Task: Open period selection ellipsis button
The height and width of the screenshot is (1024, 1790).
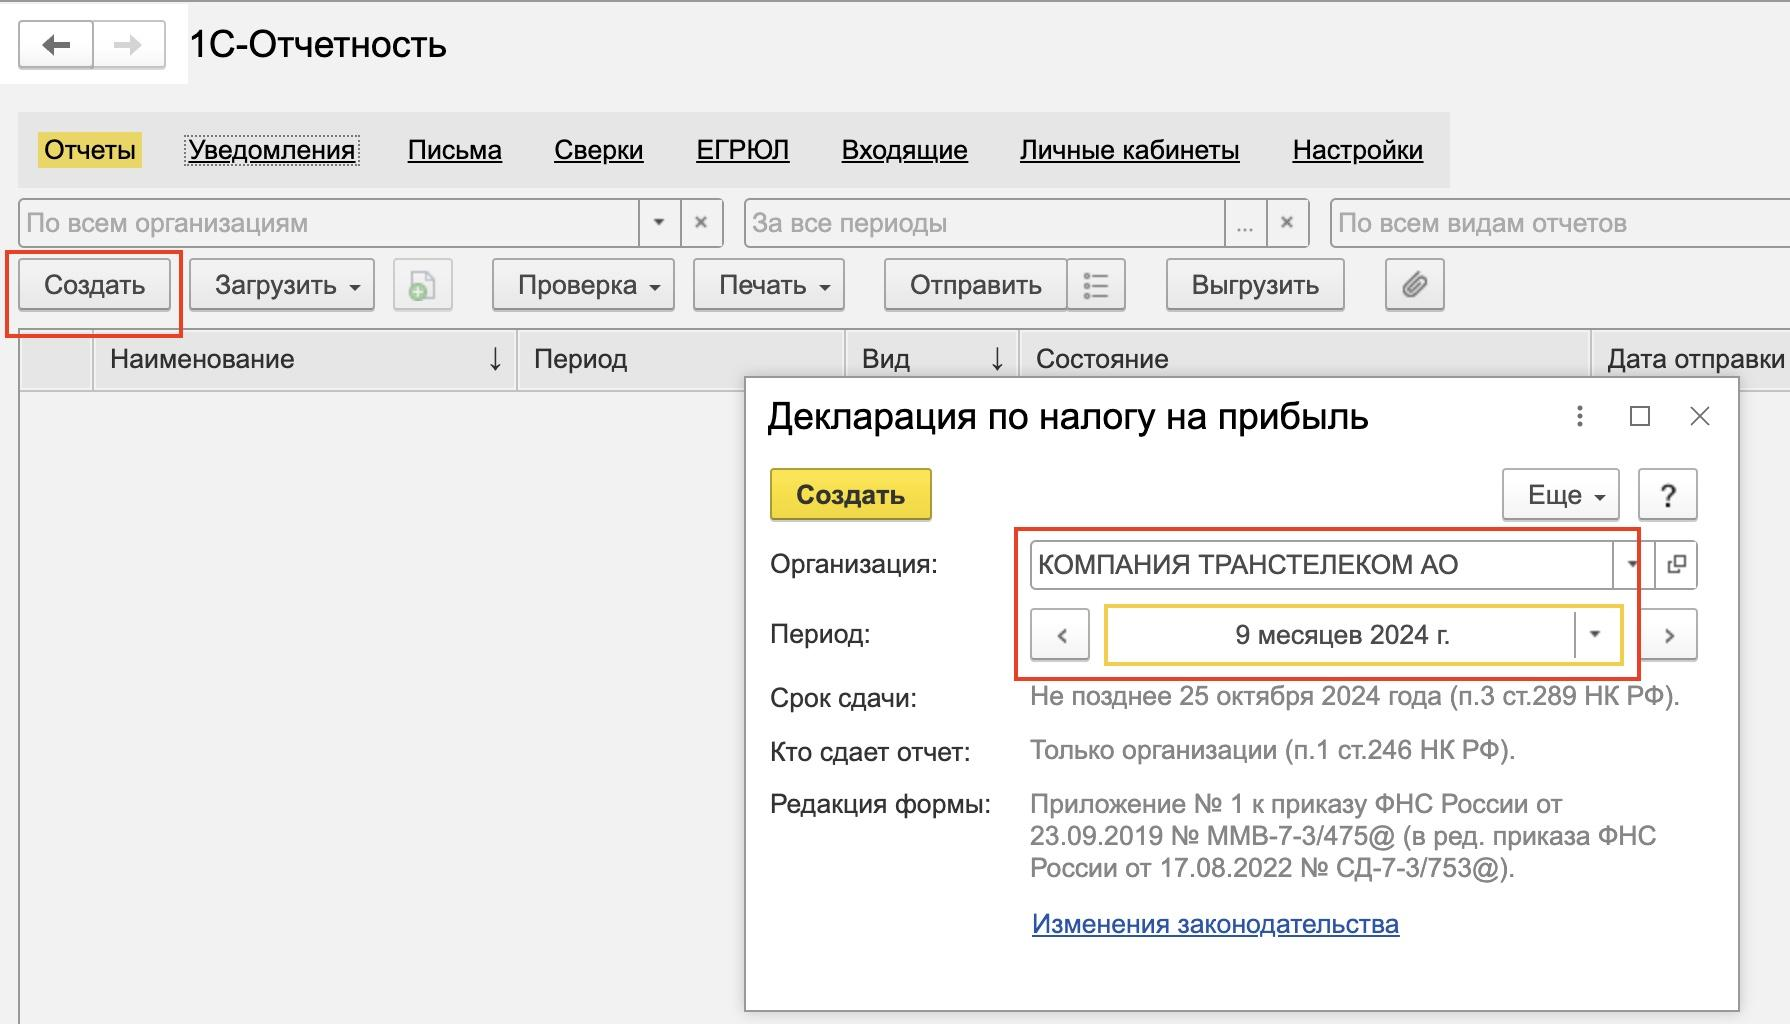Action: (1245, 223)
